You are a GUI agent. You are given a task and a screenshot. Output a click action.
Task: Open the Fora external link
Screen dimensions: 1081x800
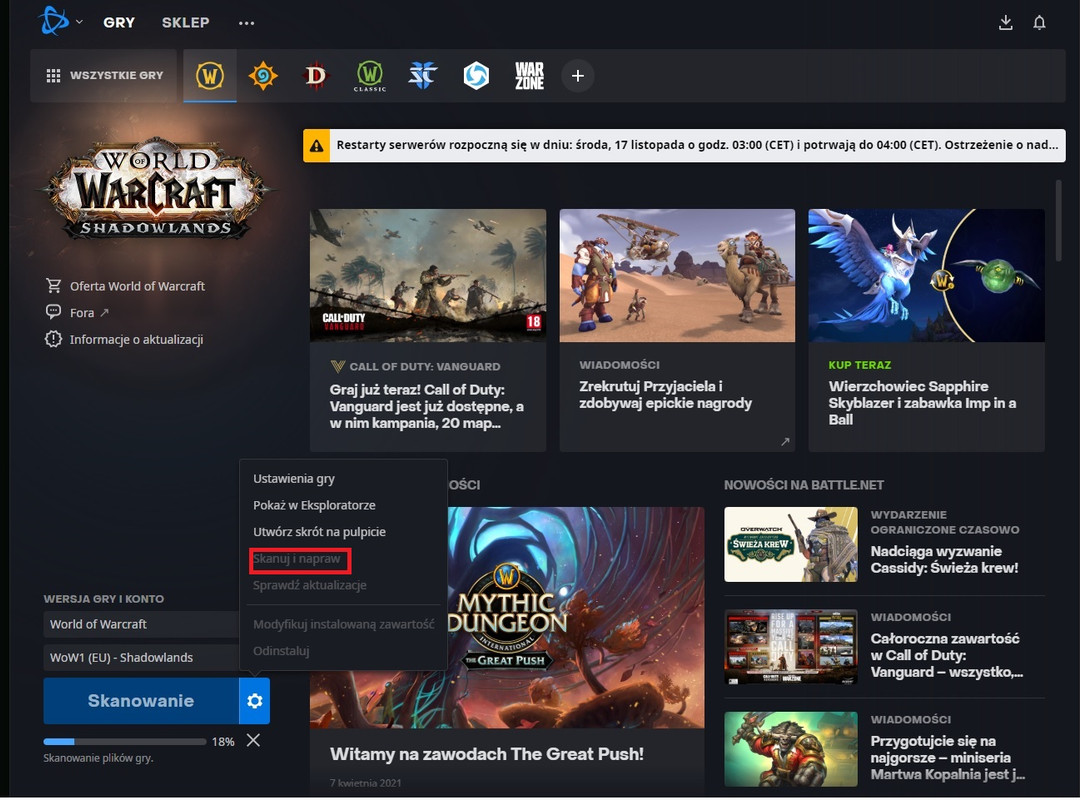click(89, 312)
